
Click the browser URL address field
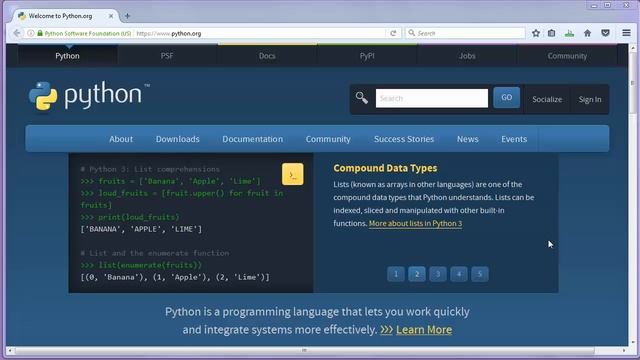[259, 33]
